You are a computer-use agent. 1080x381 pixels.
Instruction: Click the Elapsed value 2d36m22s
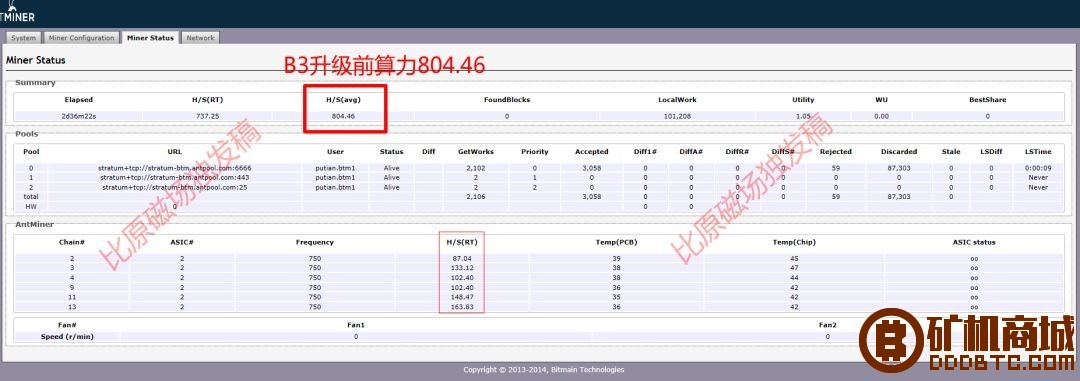[79, 116]
